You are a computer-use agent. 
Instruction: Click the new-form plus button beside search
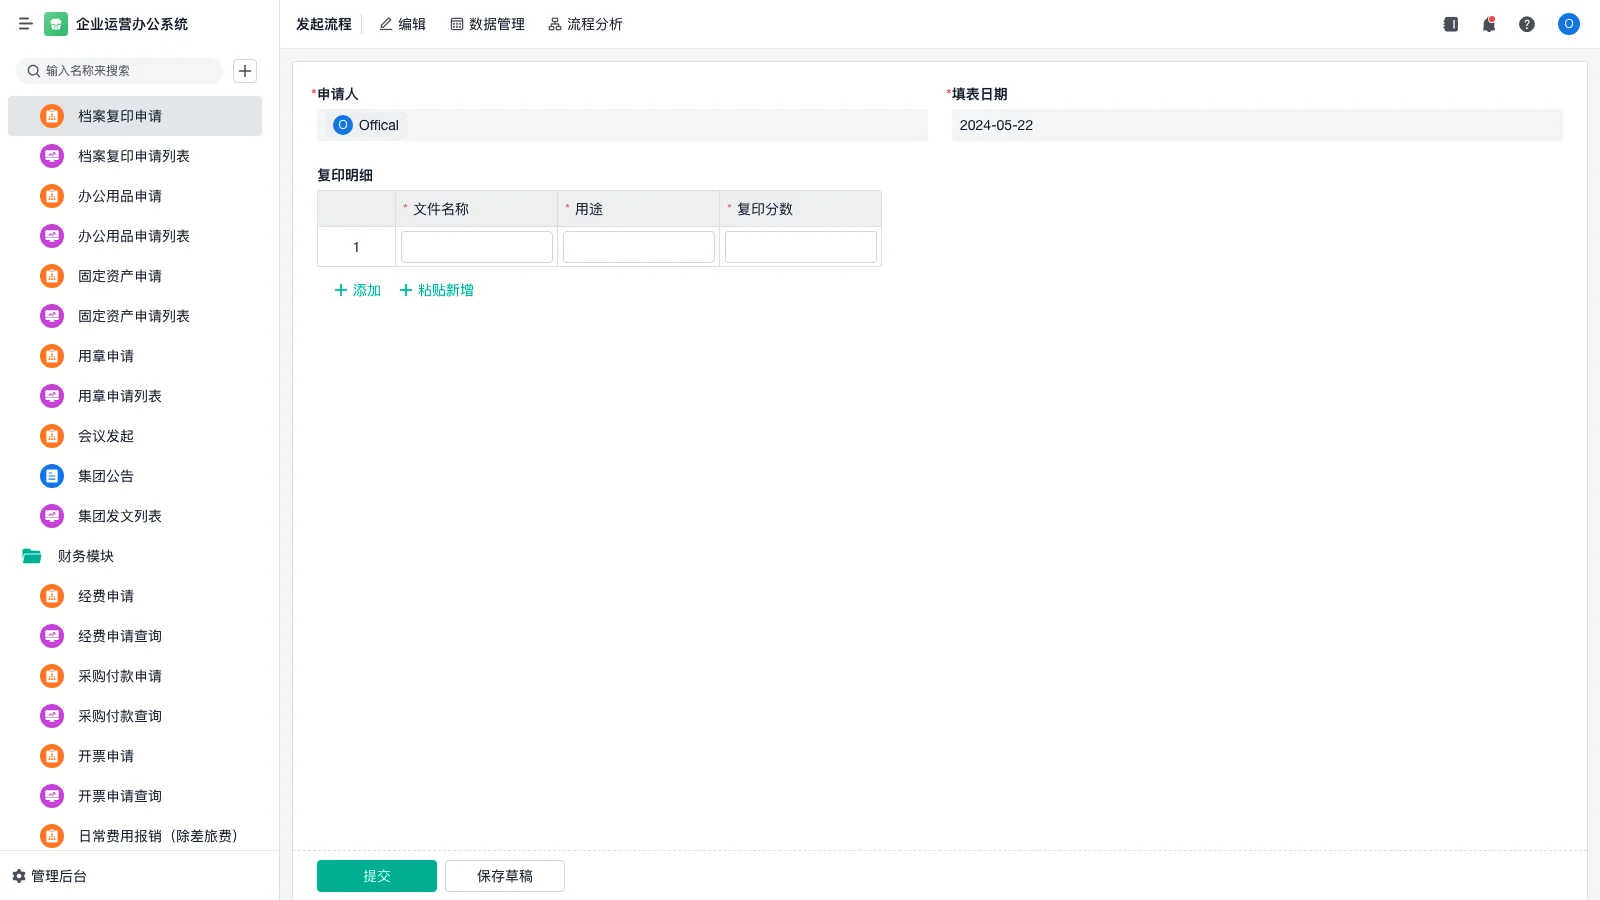tap(244, 70)
